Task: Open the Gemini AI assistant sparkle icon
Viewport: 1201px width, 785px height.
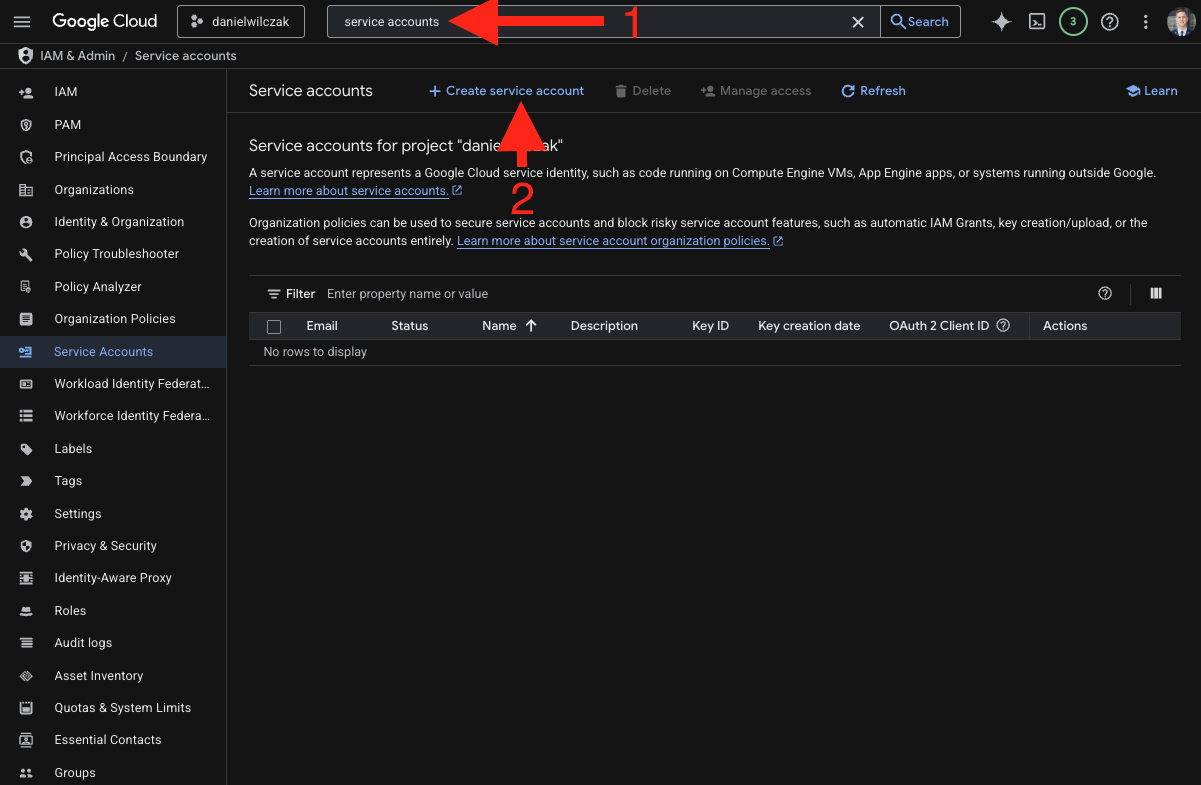Action: 1001,22
